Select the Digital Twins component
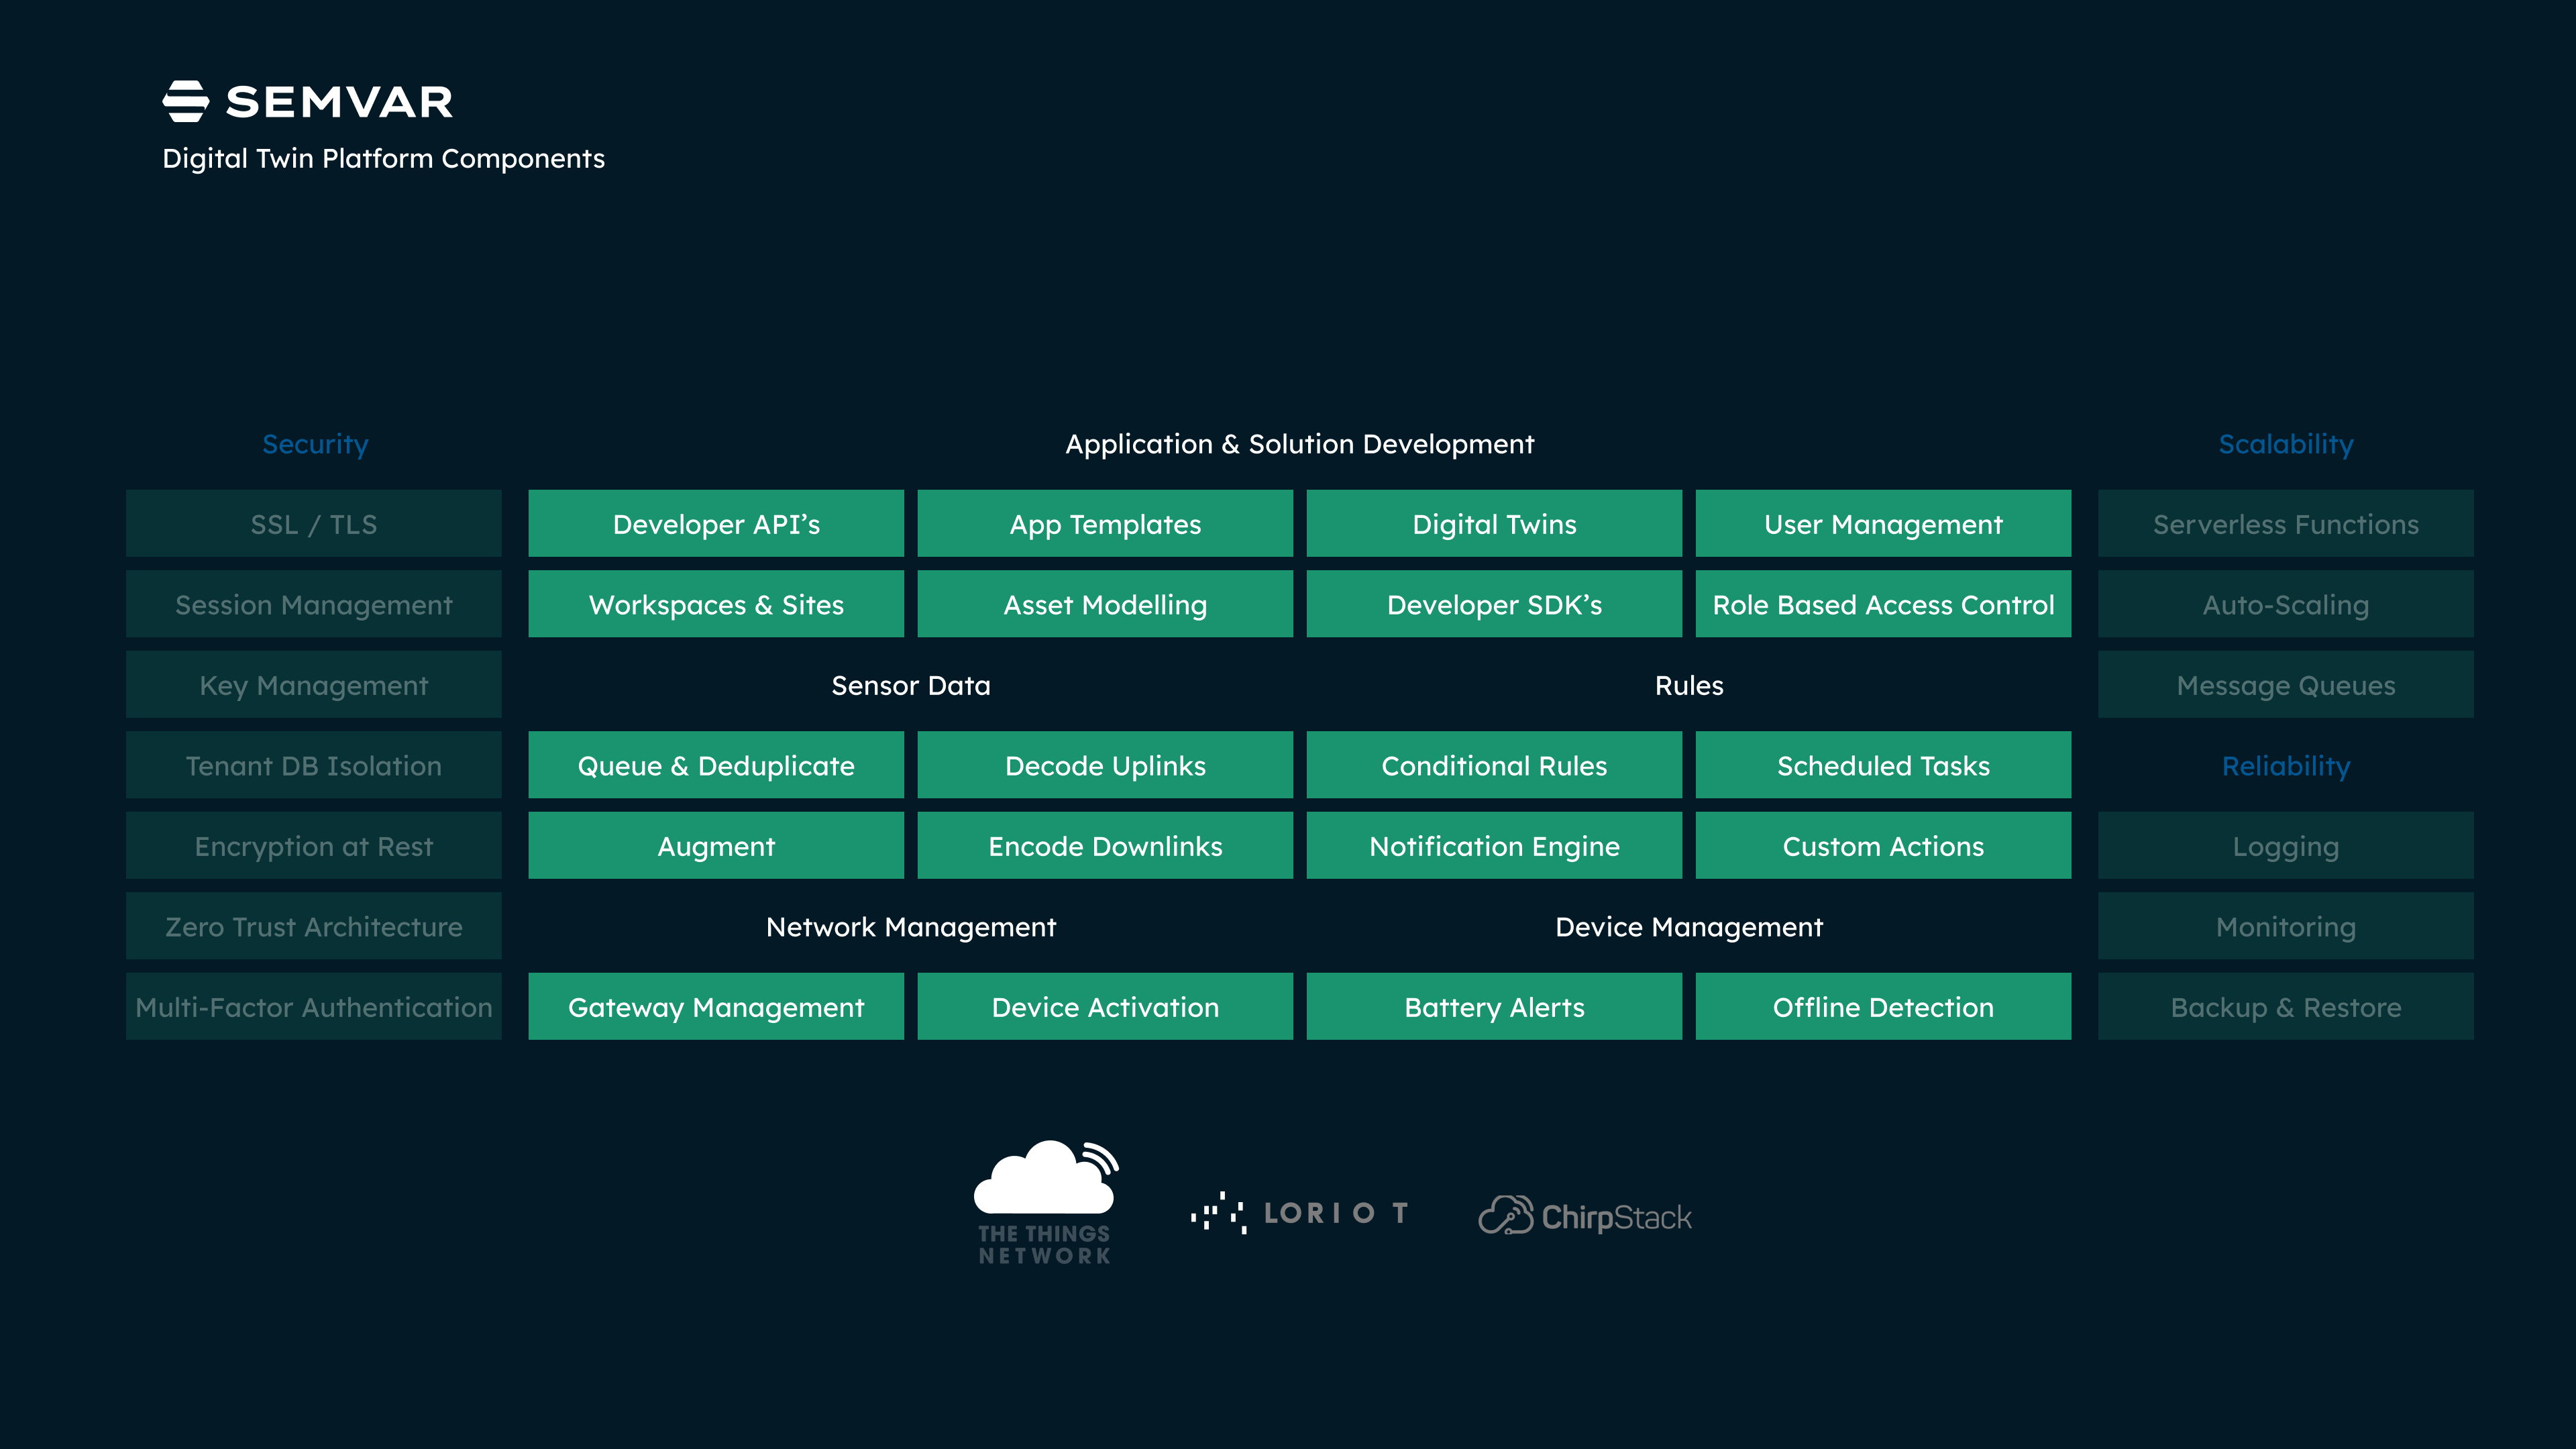This screenshot has width=2576, height=1449. [1493, 523]
